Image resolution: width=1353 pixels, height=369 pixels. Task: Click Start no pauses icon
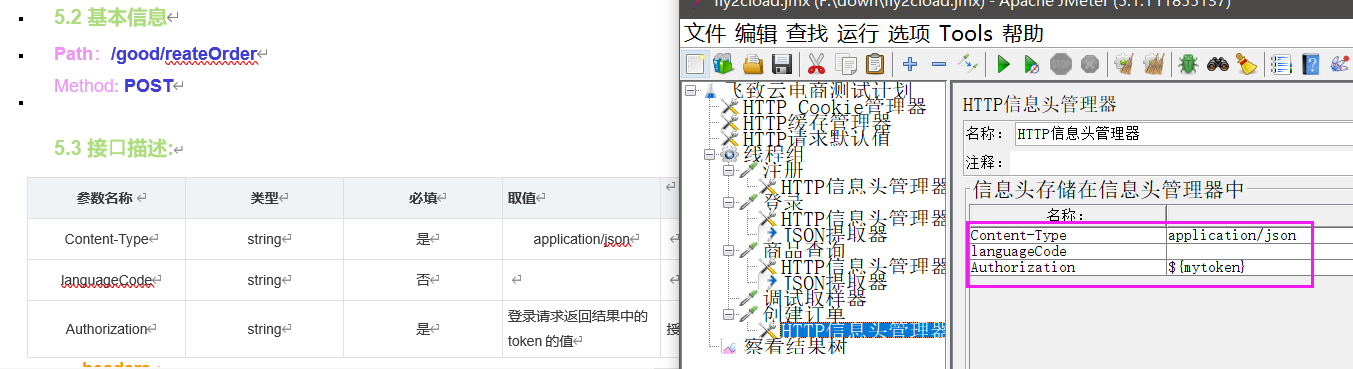[1032, 65]
